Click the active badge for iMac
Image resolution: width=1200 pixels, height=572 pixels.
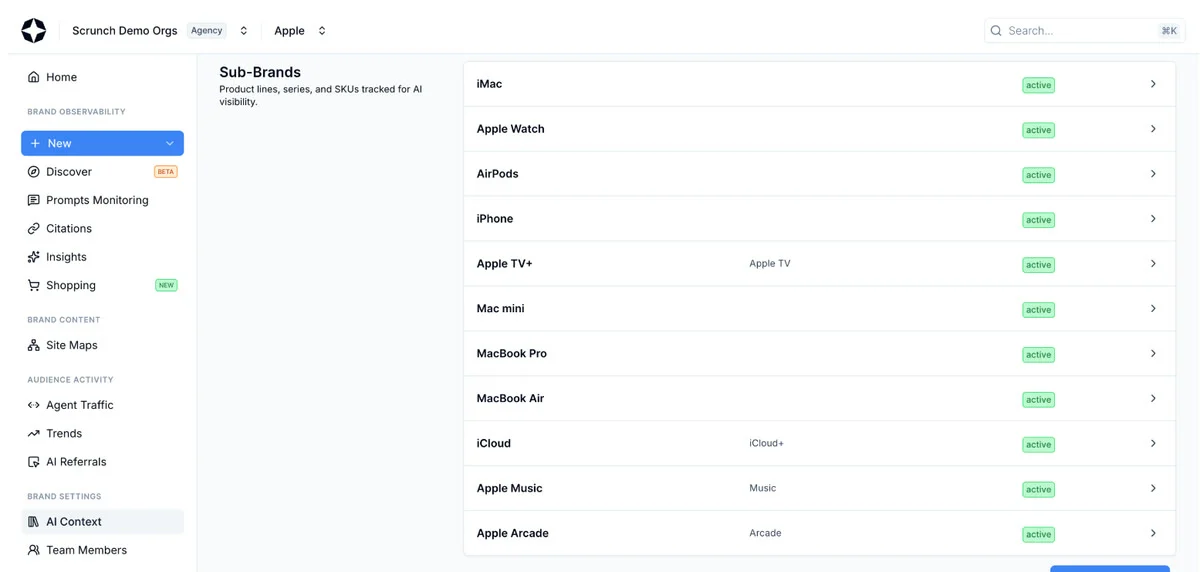(1038, 85)
